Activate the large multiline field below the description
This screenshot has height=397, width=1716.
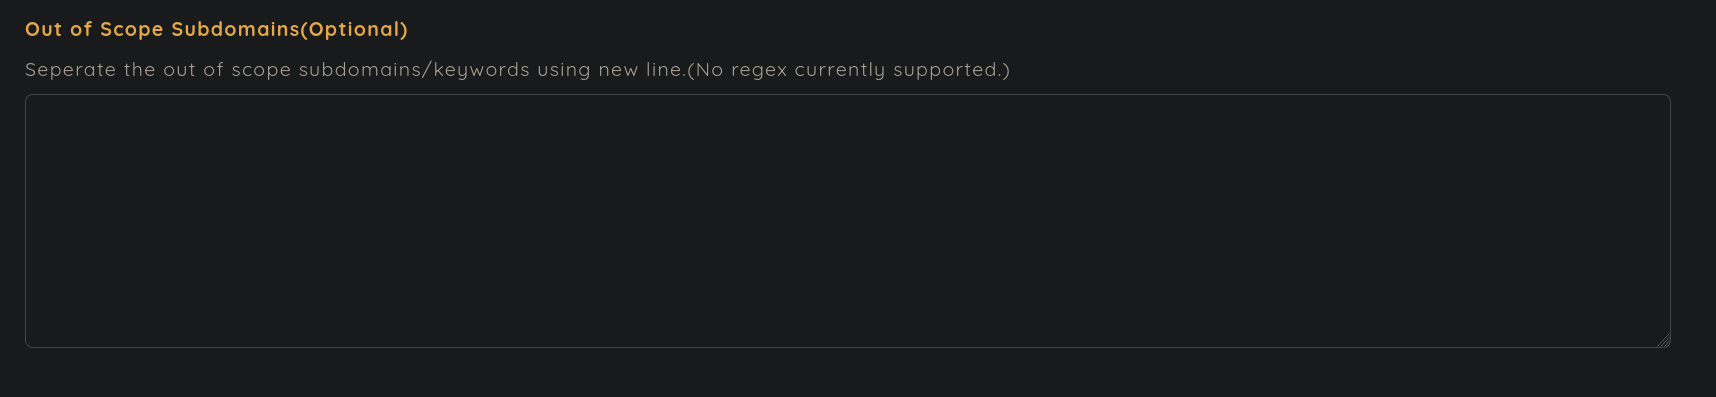point(847,221)
